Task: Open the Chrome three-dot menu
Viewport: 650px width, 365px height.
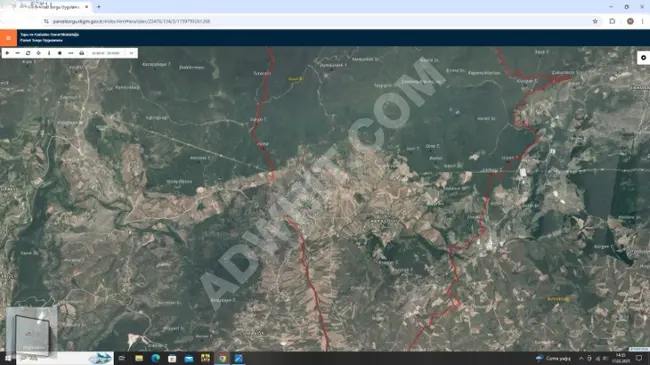Action: [x=643, y=21]
